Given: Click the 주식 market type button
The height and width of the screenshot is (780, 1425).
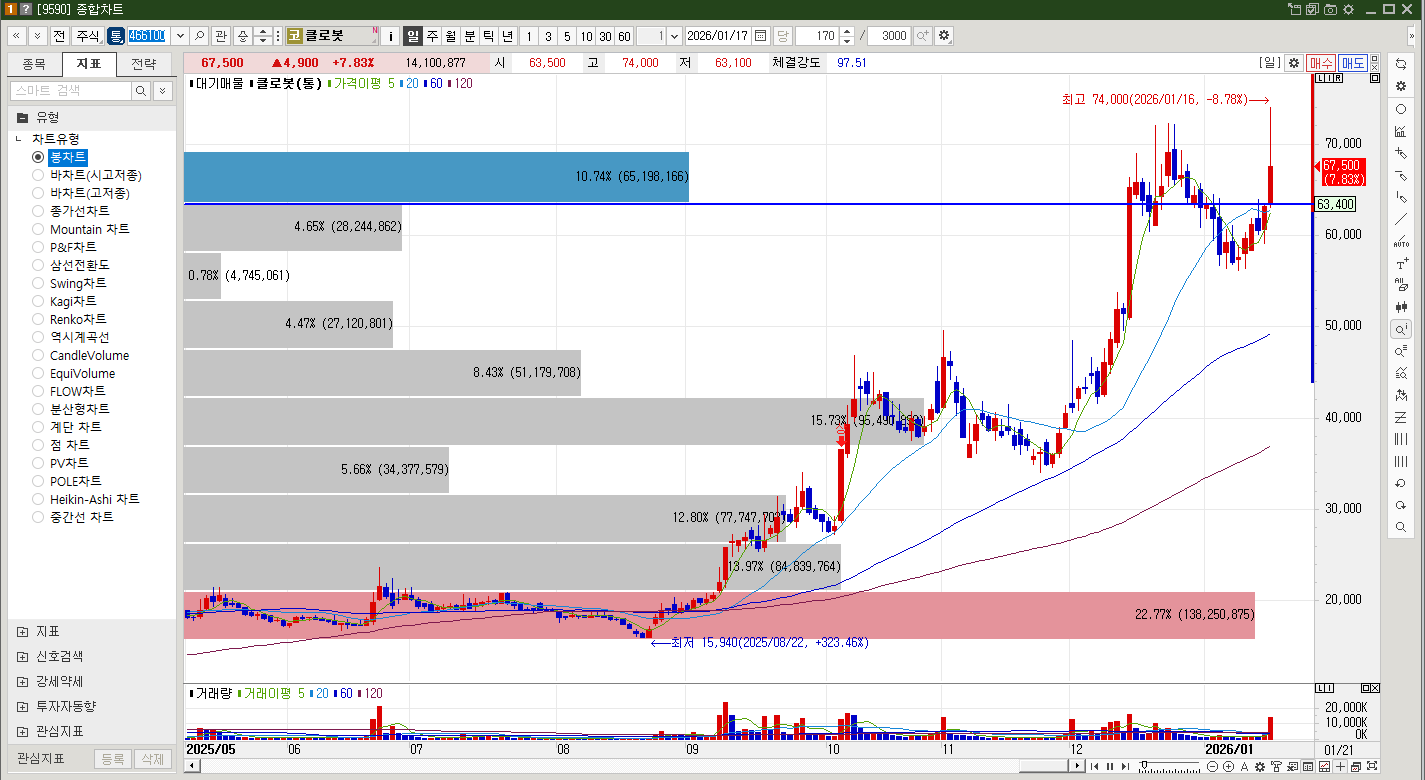Looking at the screenshot, I should click(87, 36).
